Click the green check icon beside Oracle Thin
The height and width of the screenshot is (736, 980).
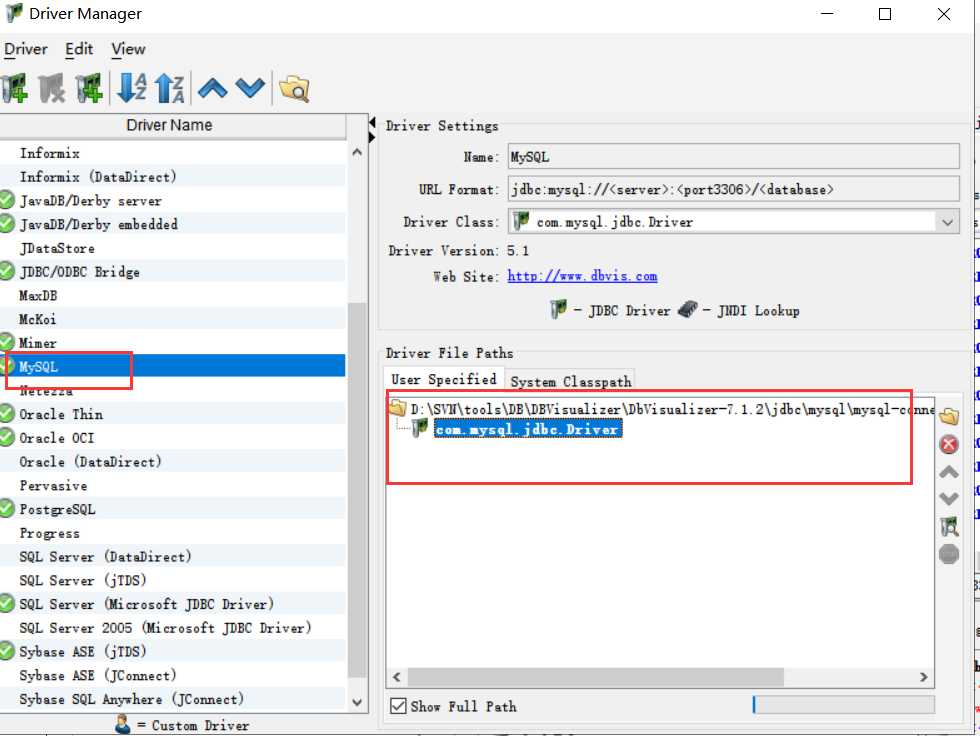coord(7,414)
